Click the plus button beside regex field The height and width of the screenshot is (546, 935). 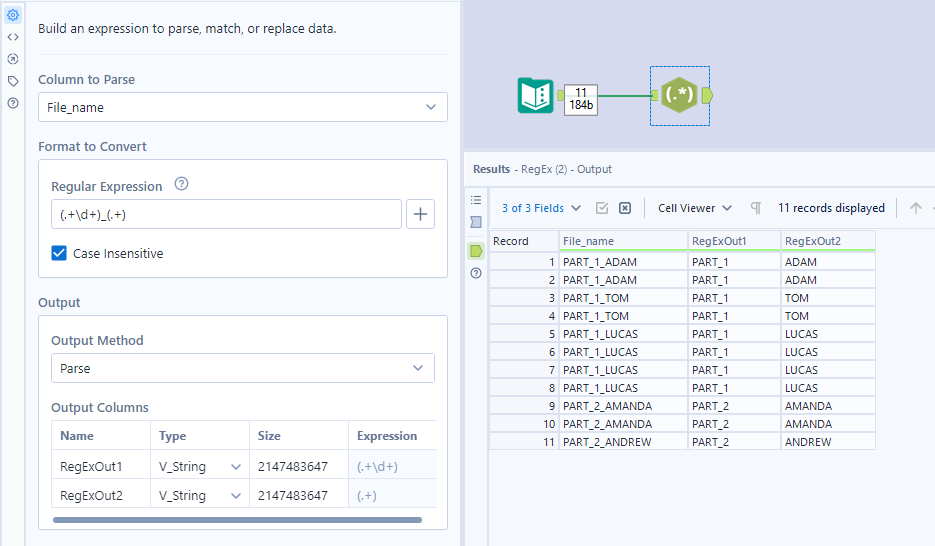[x=420, y=214]
